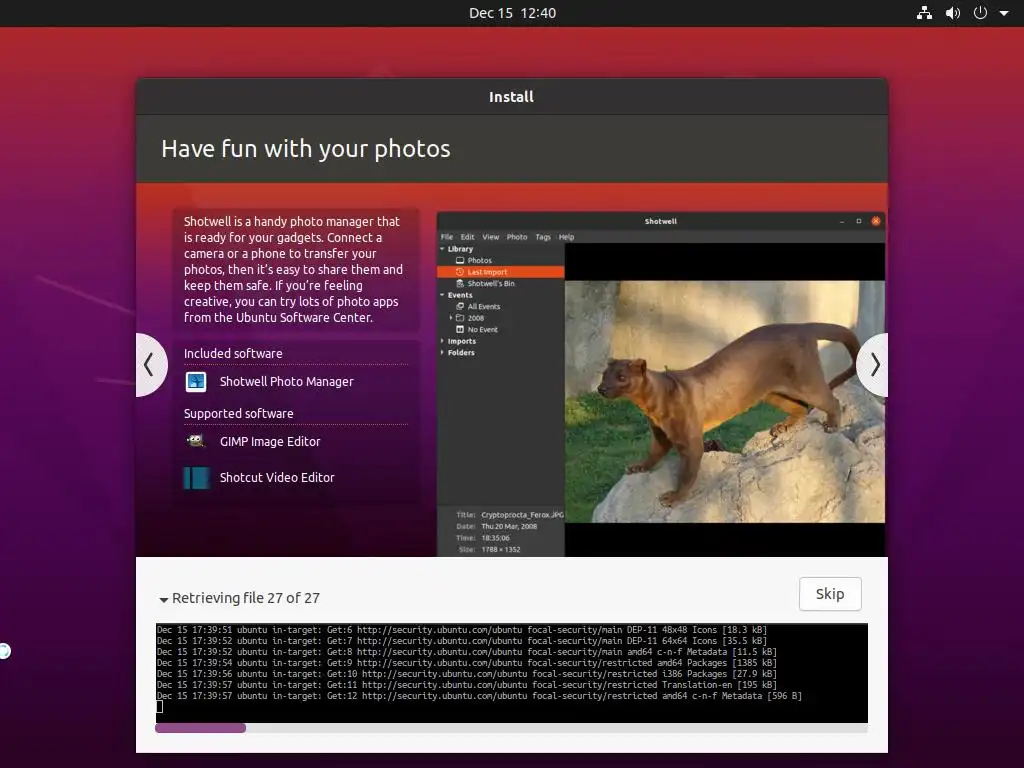Click the 'Cryptoprocta_Ferox.JPG' title value
Viewport: 1024px width, 768px height.
pyautogui.click(x=522, y=515)
